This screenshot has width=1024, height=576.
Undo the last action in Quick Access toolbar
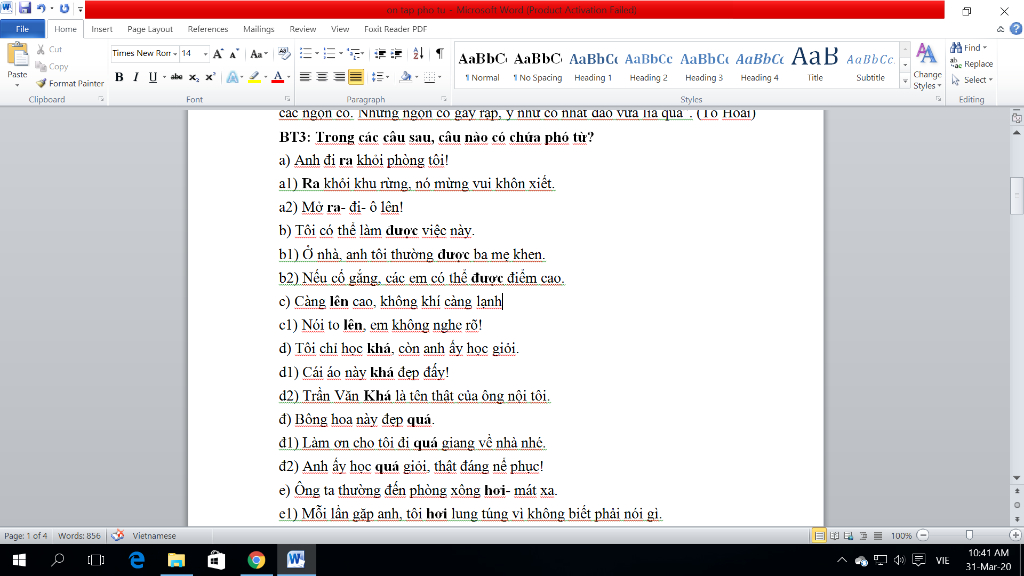[x=41, y=8]
